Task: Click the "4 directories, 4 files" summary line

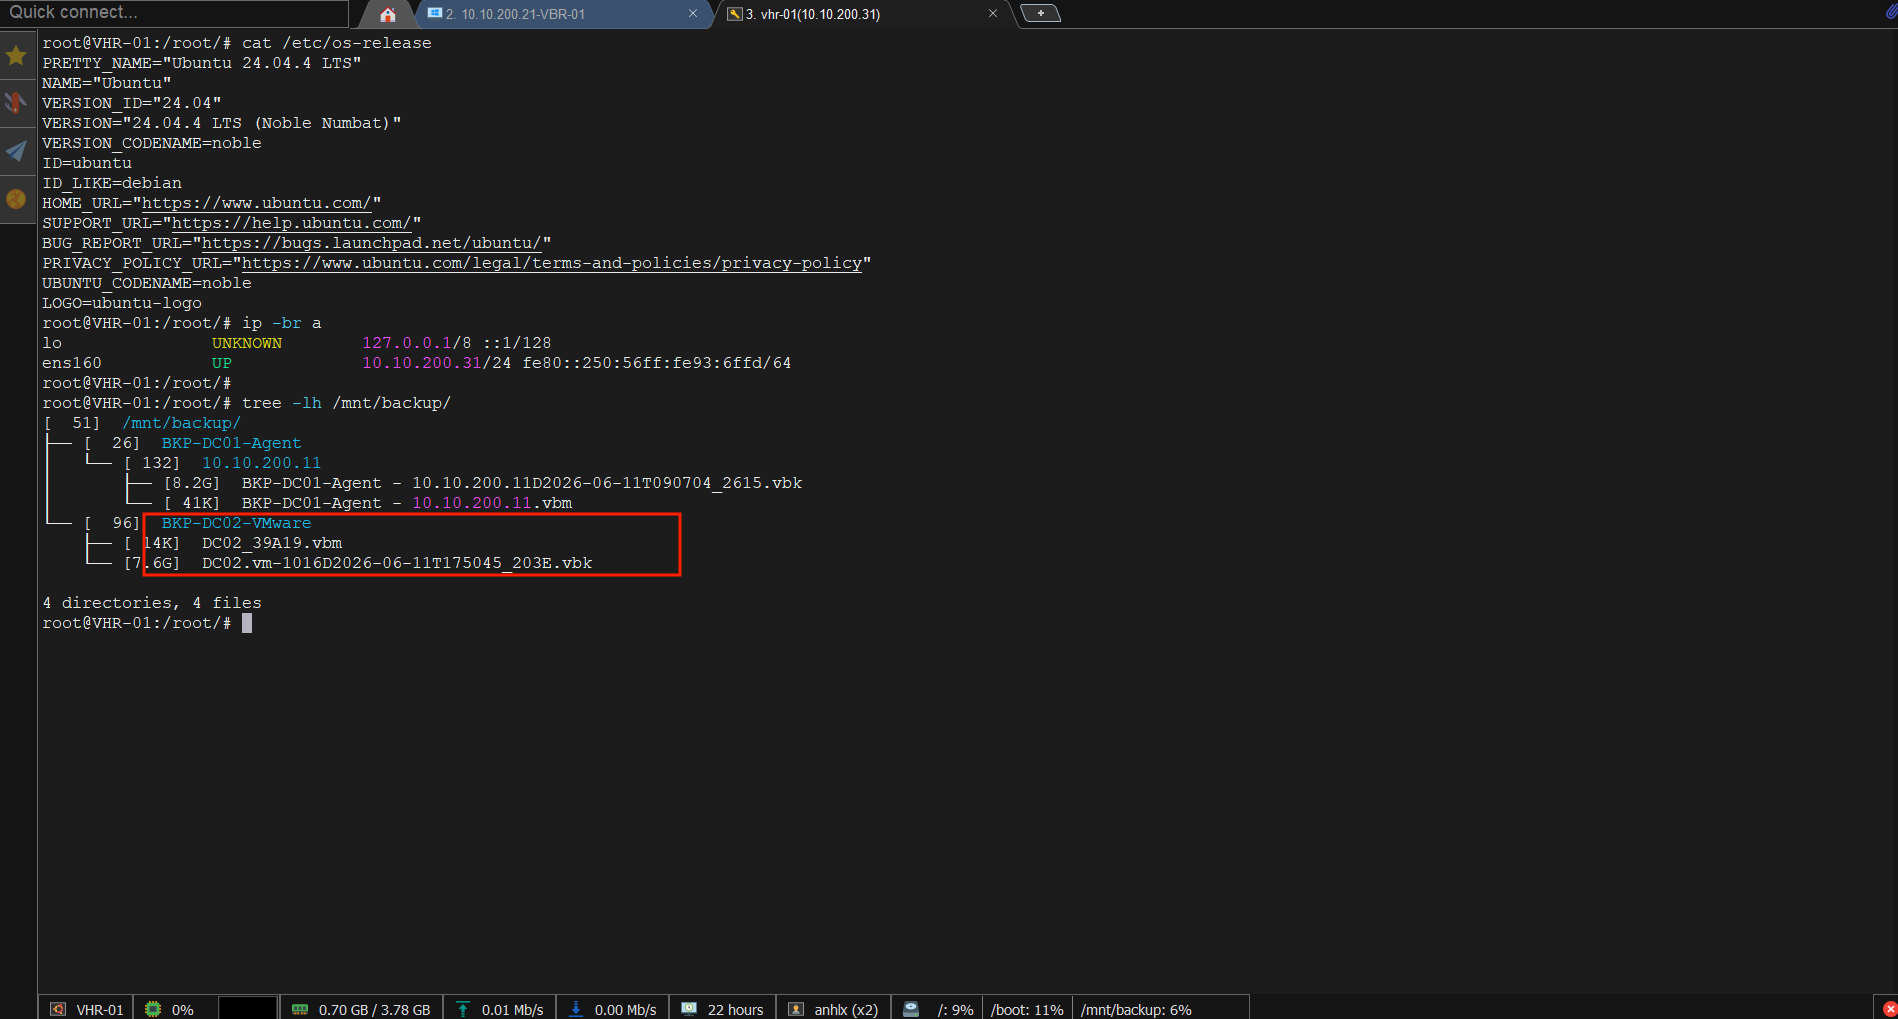Action: pos(152,603)
